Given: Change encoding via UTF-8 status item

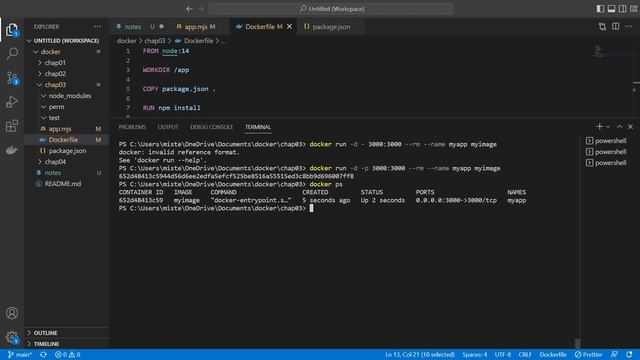Looking at the screenshot, I should pyautogui.click(x=503, y=354).
